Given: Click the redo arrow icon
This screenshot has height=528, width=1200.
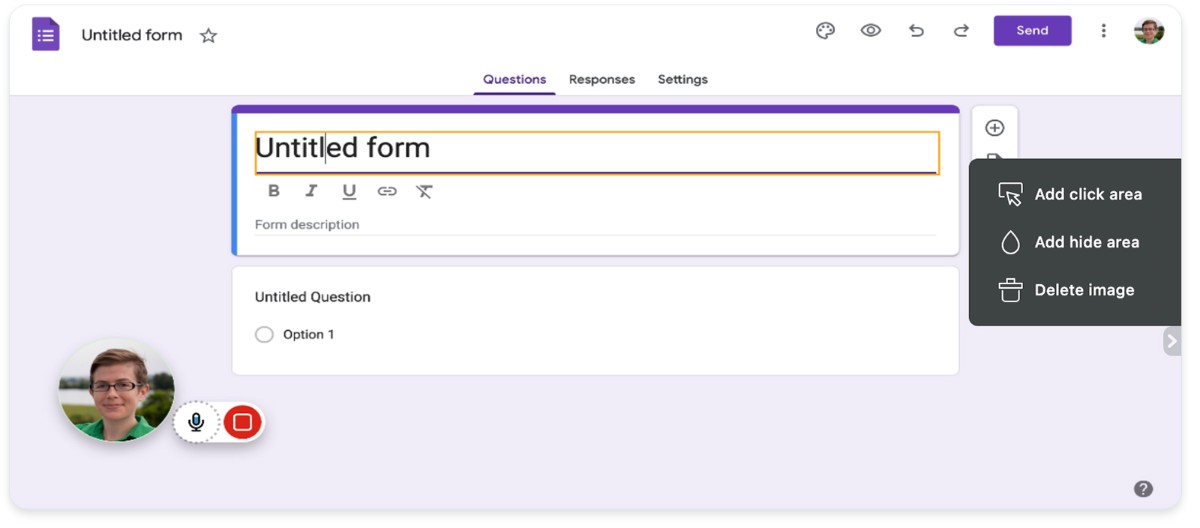Looking at the screenshot, I should 961,31.
